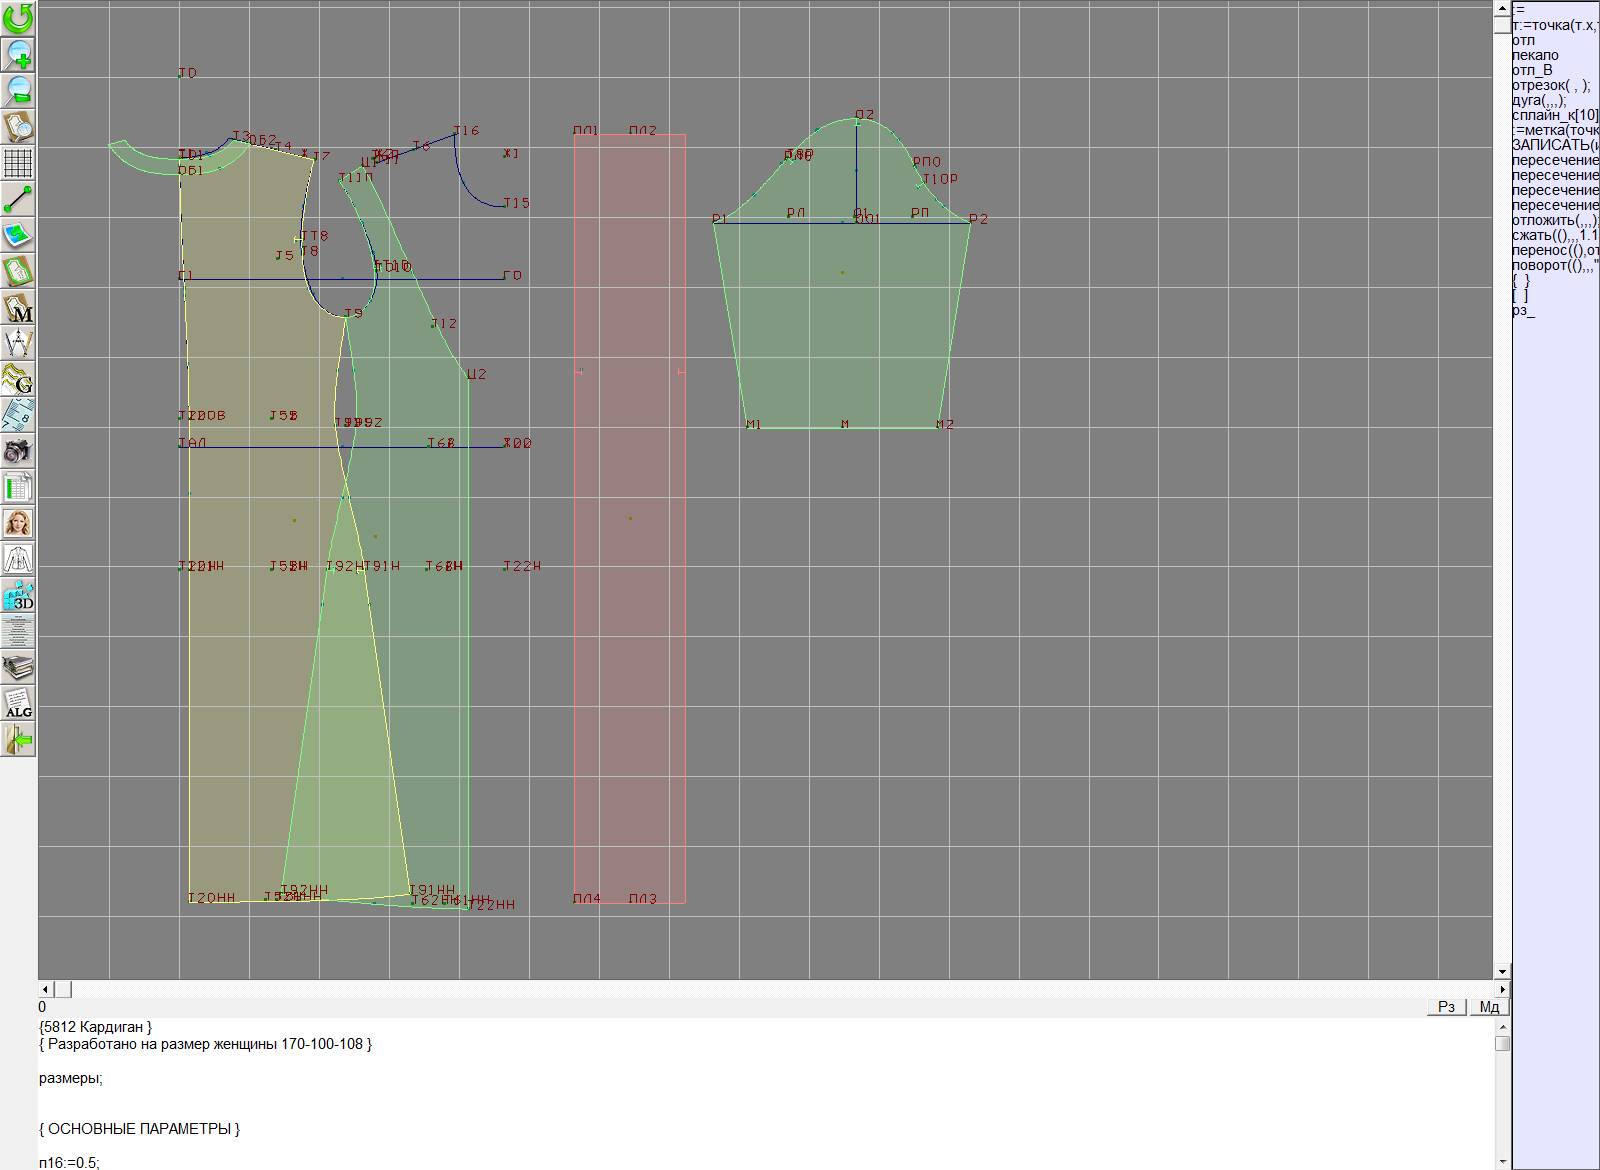
Task: Click the stacked books library icon
Action: 18,667
